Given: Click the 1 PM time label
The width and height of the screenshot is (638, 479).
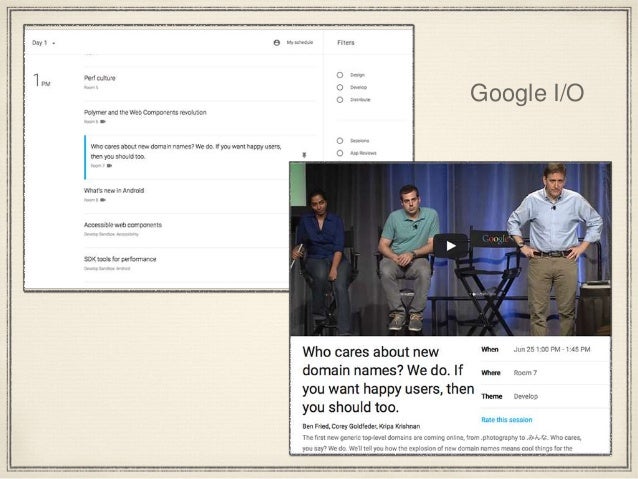Looking at the screenshot, I should pos(41,81).
